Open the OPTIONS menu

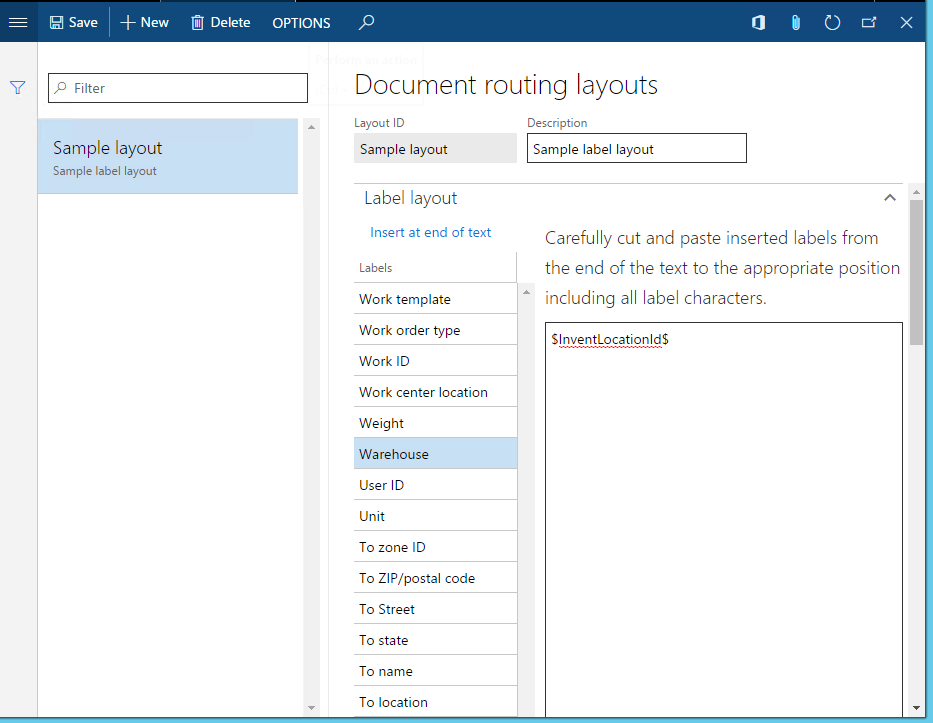[301, 23]
